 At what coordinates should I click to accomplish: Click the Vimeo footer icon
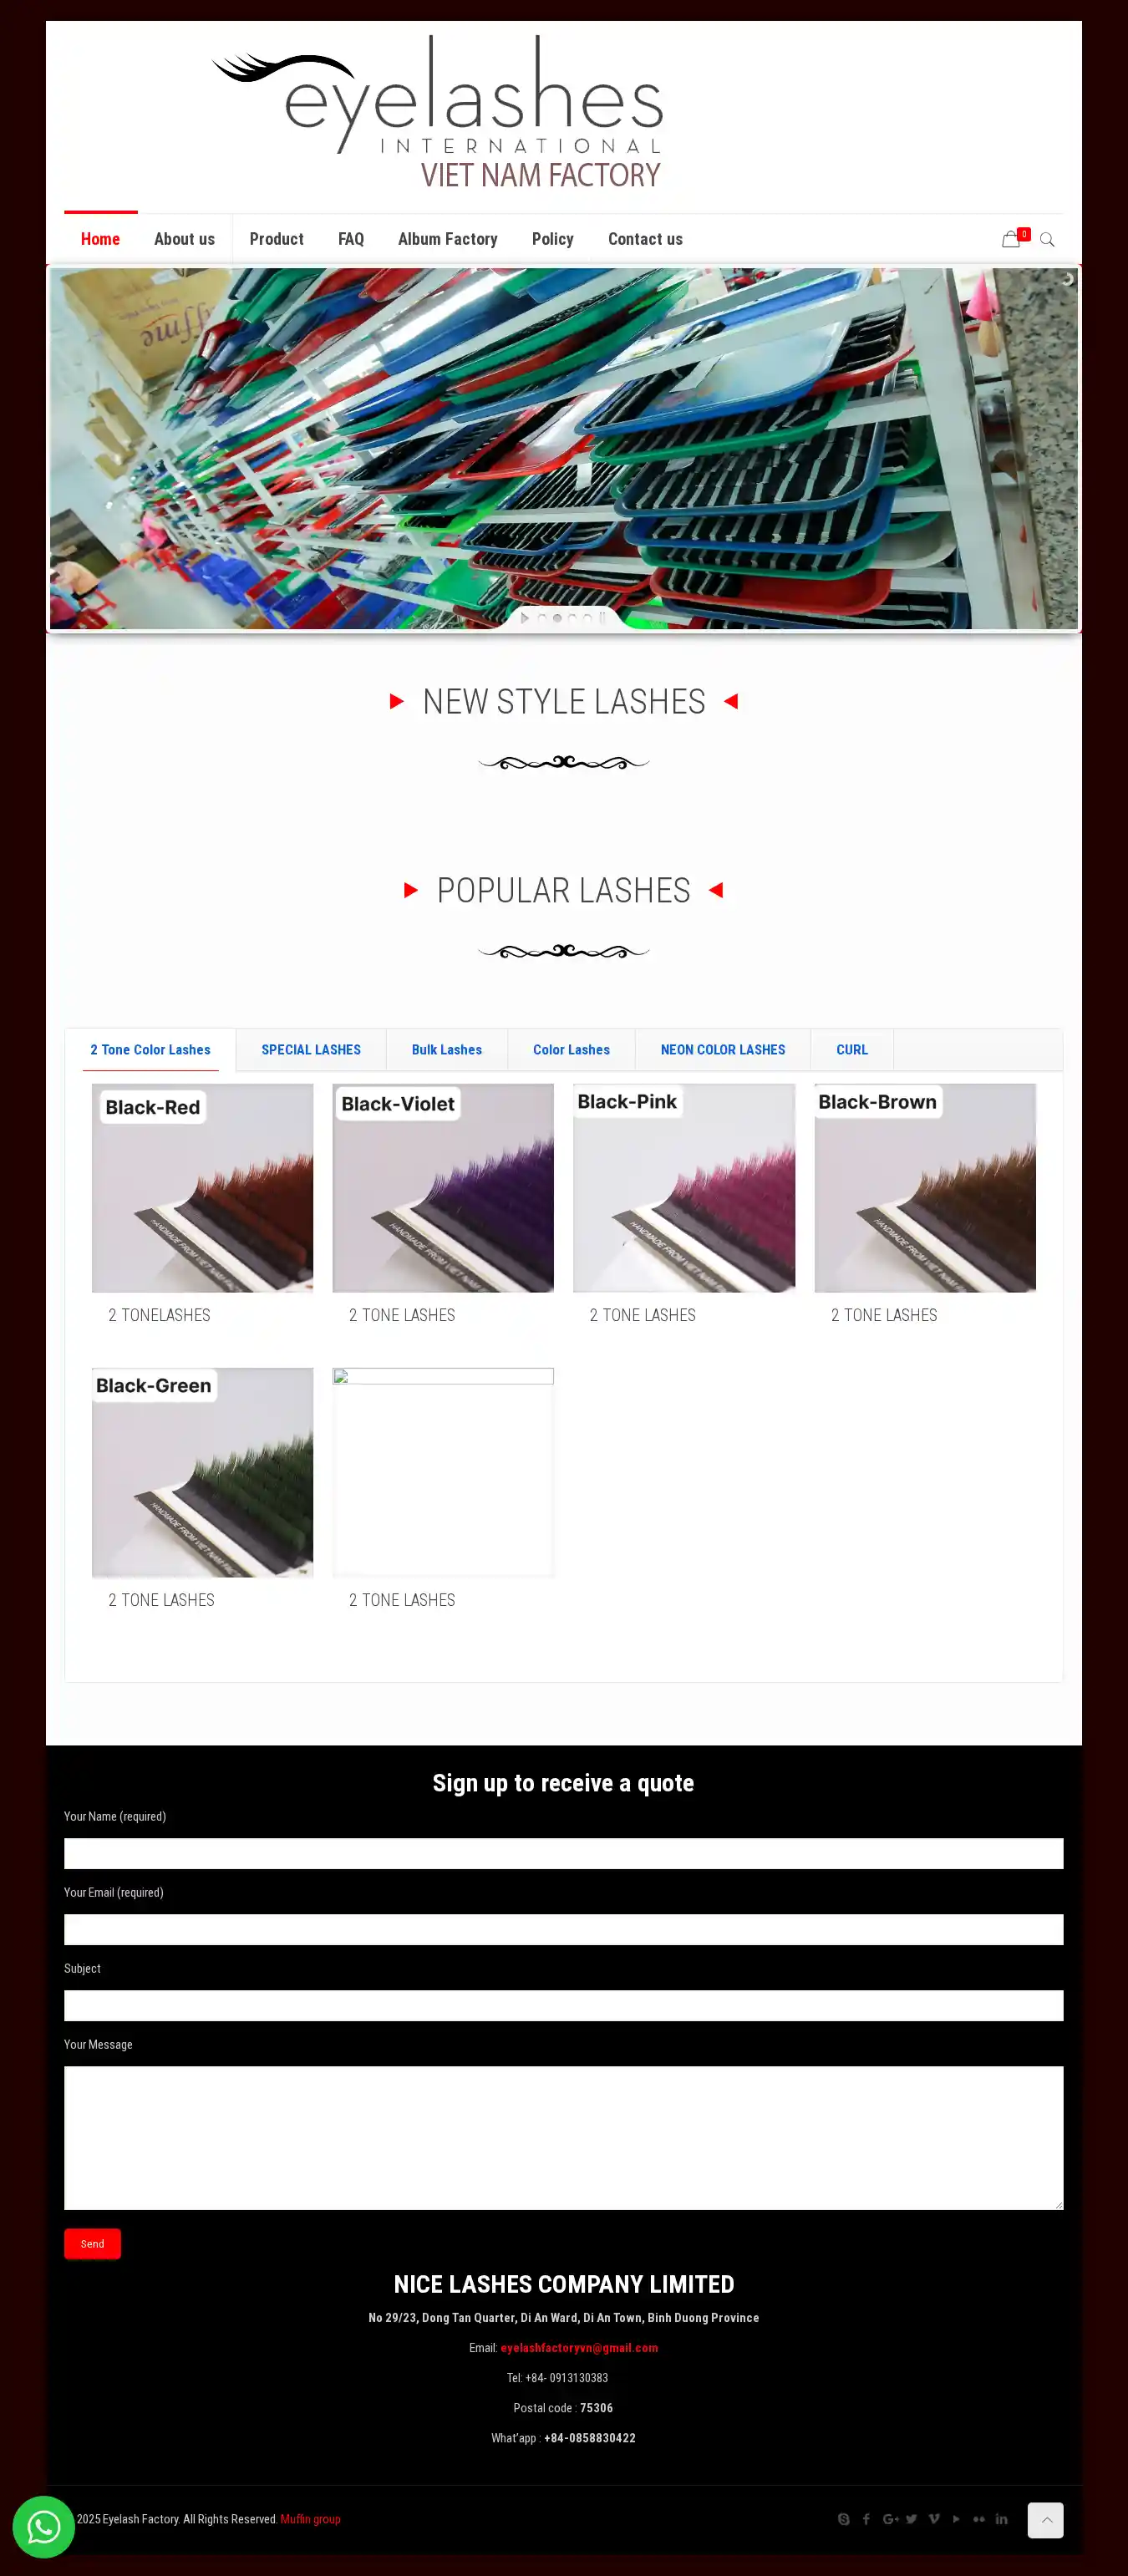click(934, 2519)
